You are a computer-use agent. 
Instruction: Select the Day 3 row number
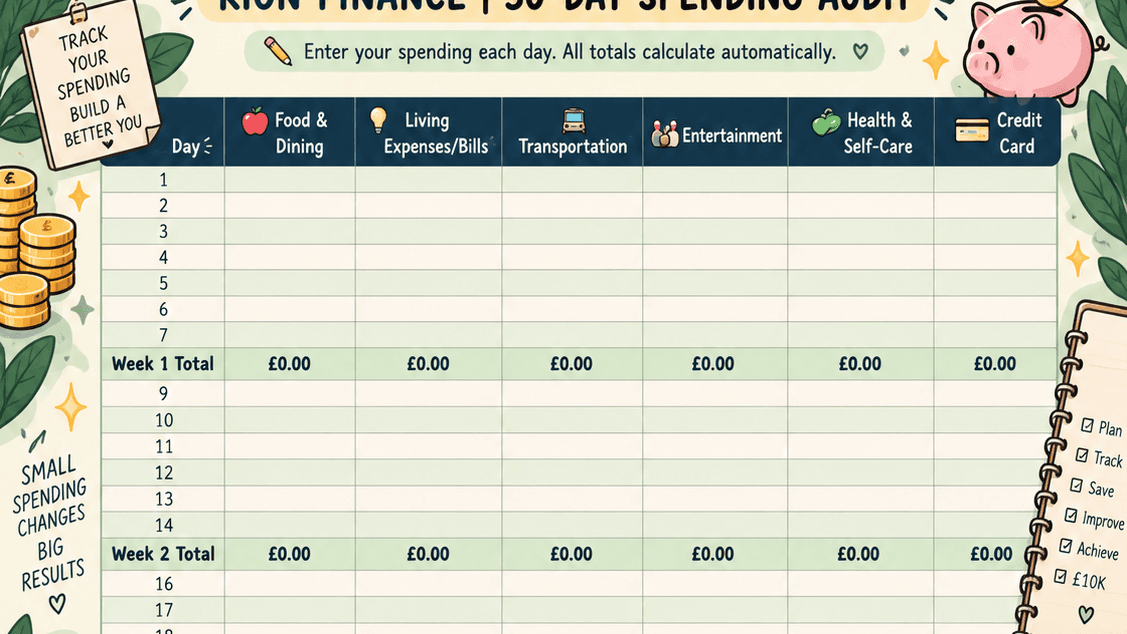coord(163,231)
